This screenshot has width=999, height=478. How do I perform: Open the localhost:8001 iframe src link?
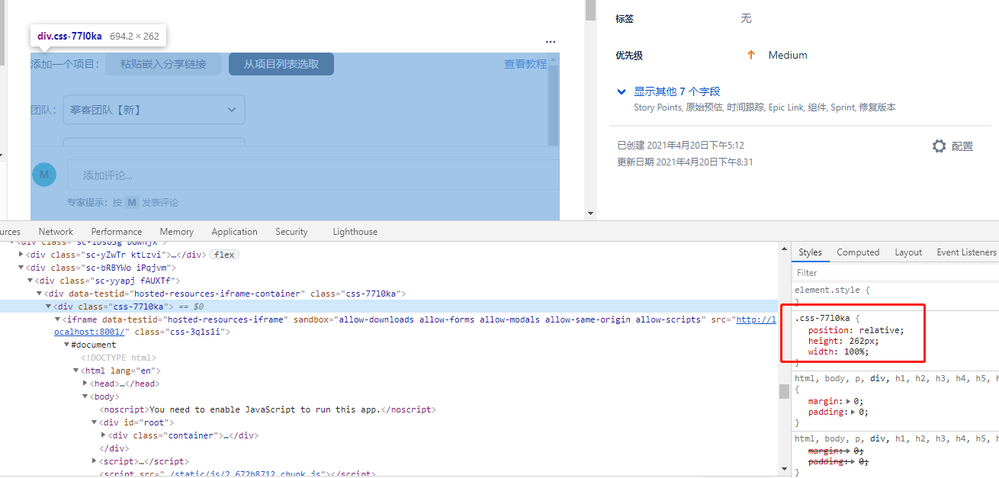[x=756, y=319]
